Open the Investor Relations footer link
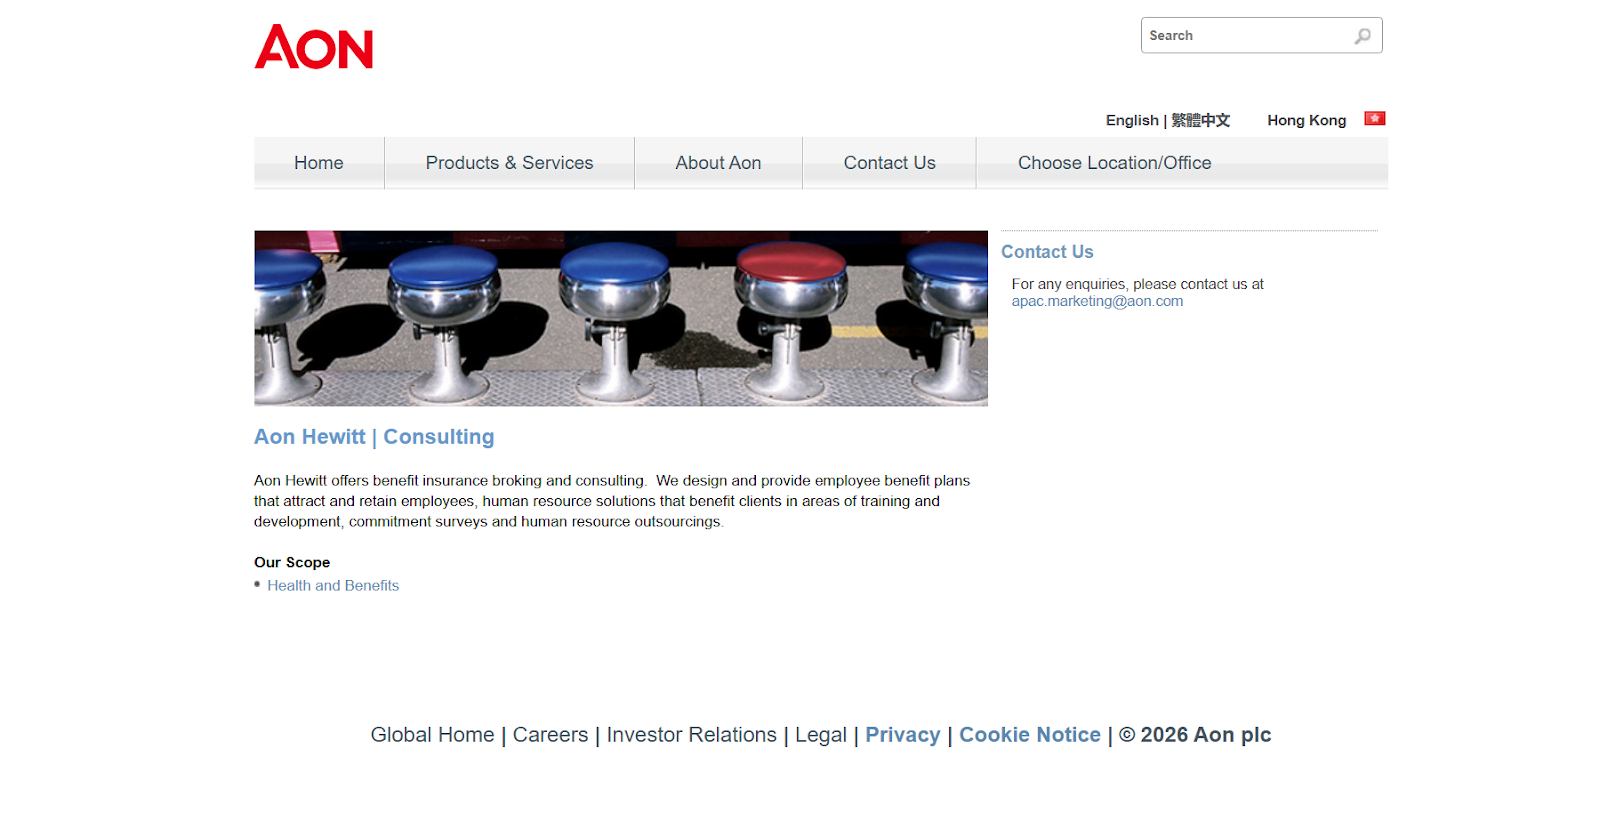Image resolution: width=1600 pixels, height=813 pixels. 692,735
